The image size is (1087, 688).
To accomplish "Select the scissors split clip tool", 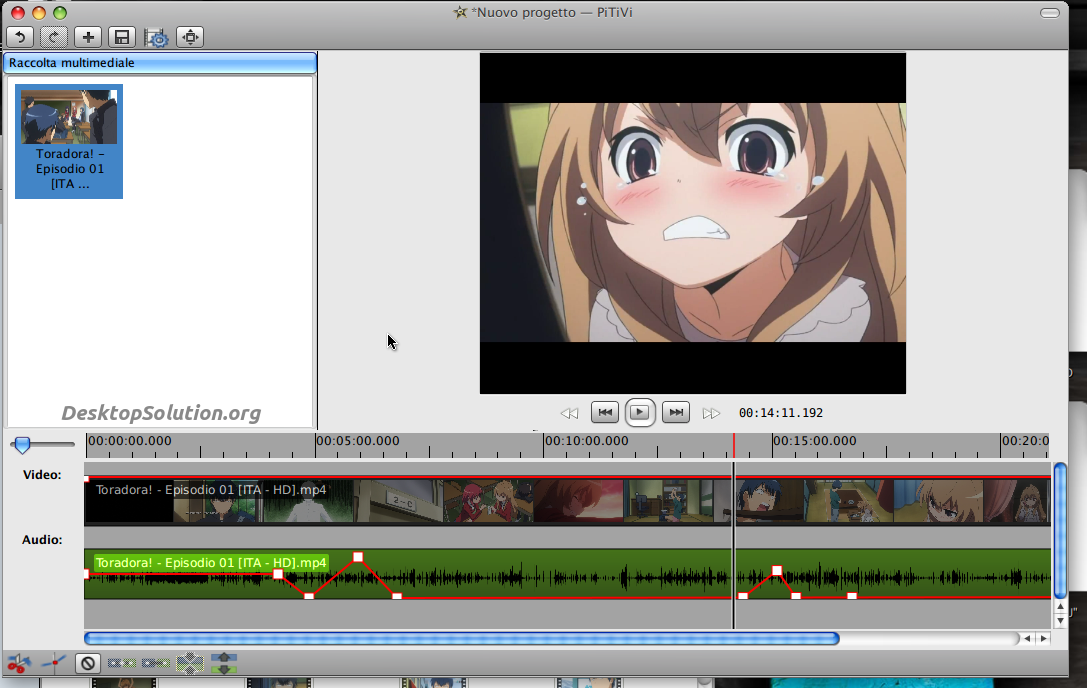I will point(18,662).
